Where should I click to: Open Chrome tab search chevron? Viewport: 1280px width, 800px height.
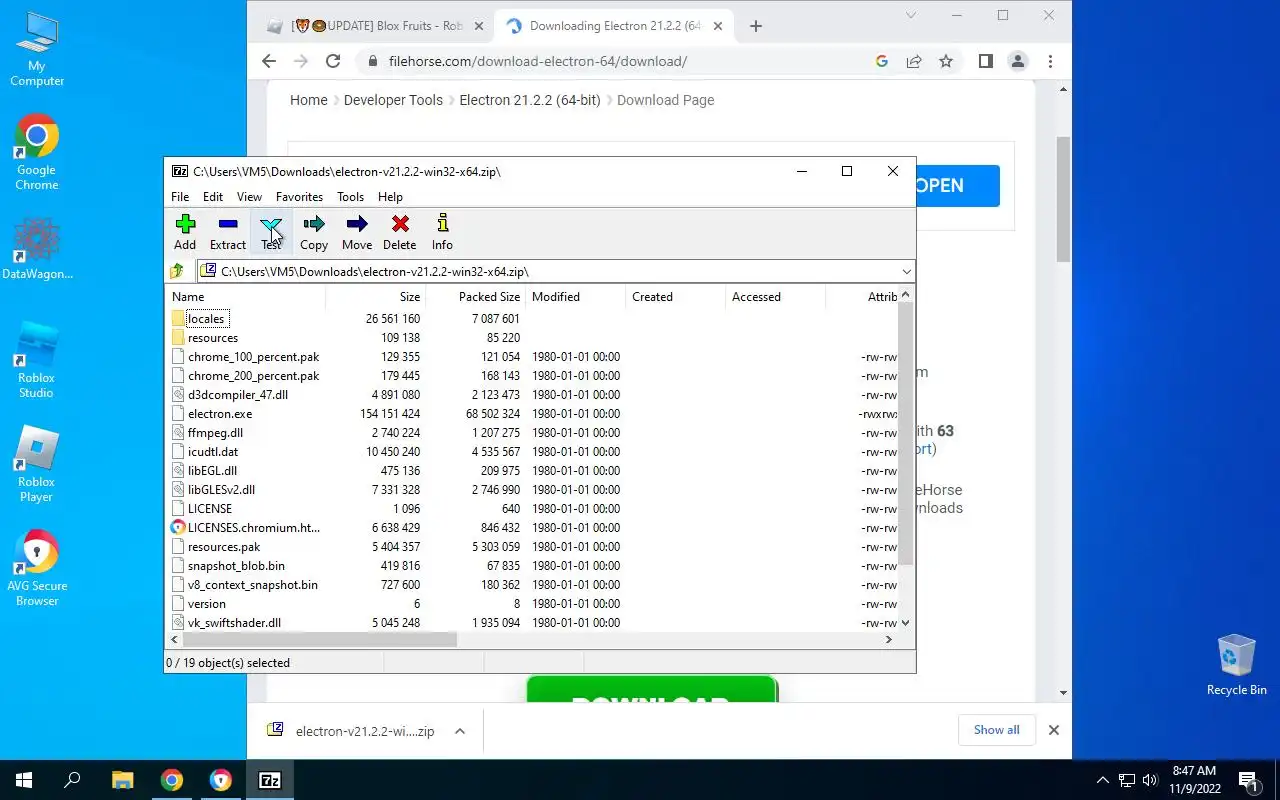coord(911,15)
